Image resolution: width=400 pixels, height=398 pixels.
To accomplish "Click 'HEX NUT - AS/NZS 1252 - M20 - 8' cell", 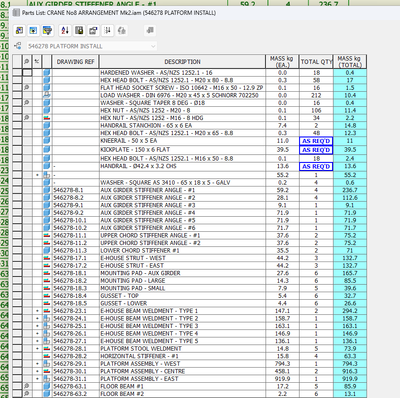I will point(182,110).
